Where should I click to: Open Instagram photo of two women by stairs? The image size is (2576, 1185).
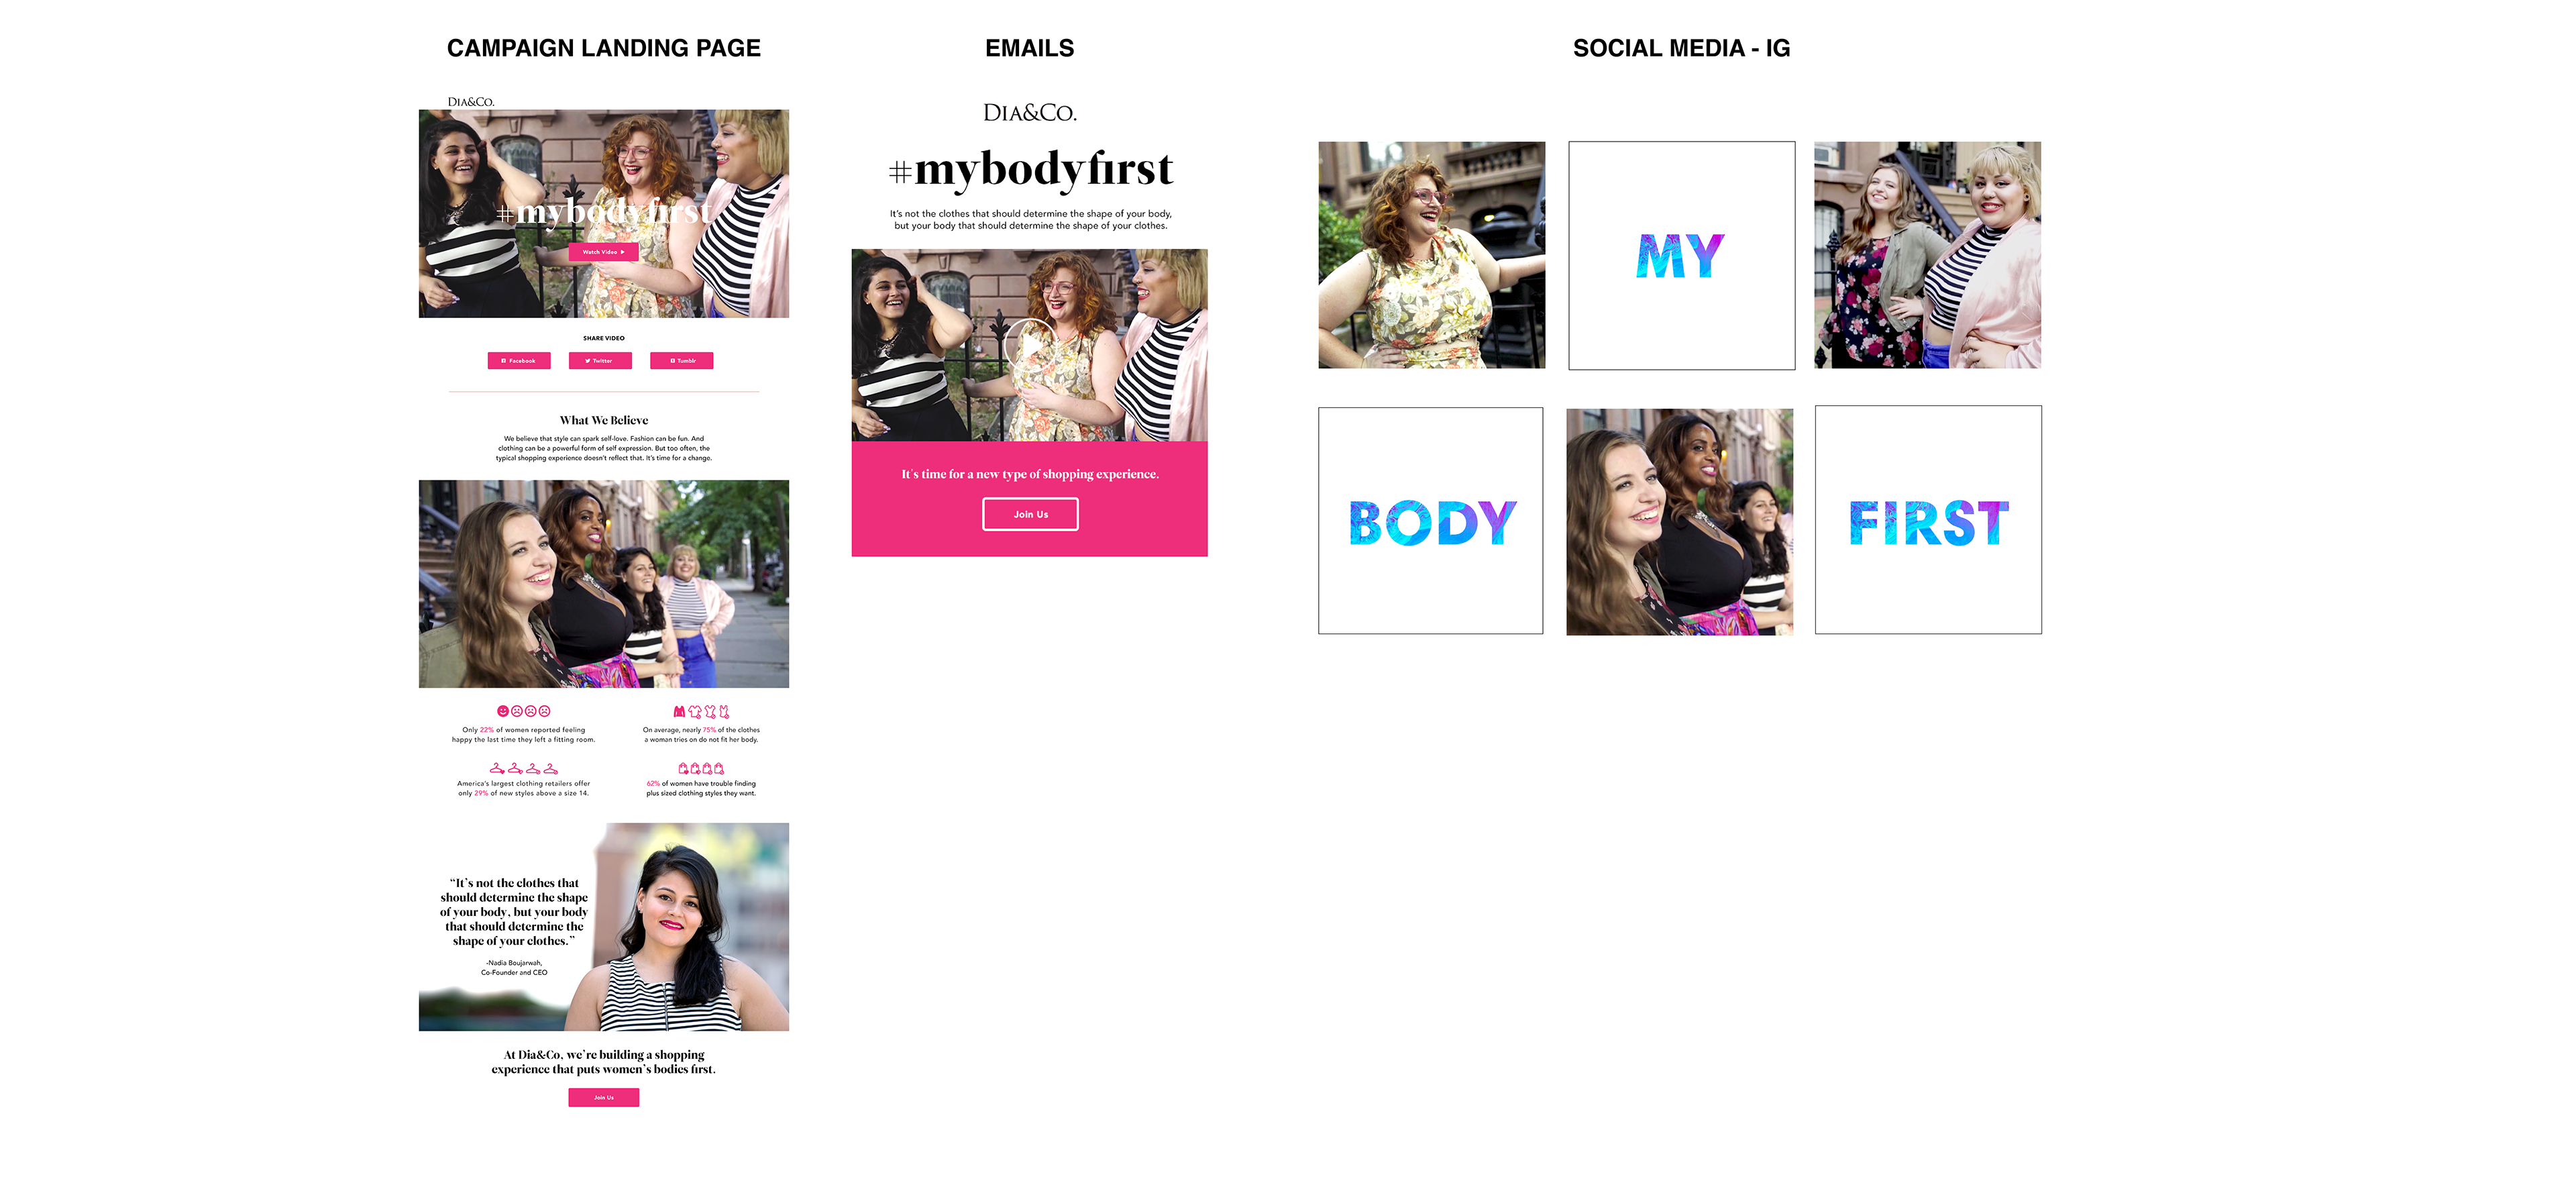pos(1927,255)
